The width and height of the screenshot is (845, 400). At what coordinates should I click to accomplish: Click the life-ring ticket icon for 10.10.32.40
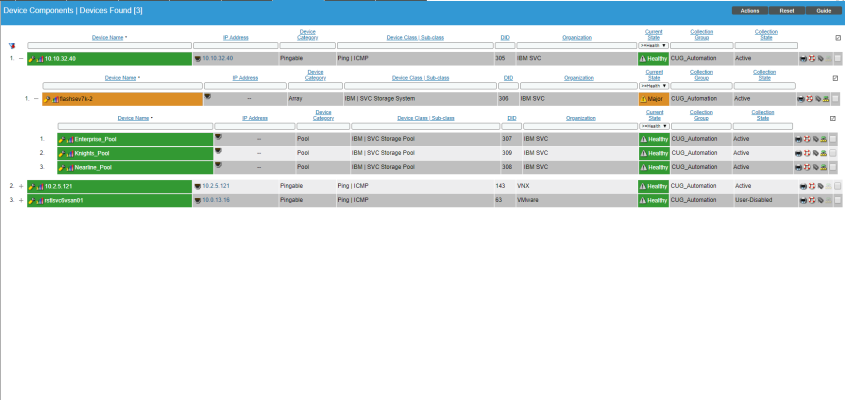pos(812,59)
